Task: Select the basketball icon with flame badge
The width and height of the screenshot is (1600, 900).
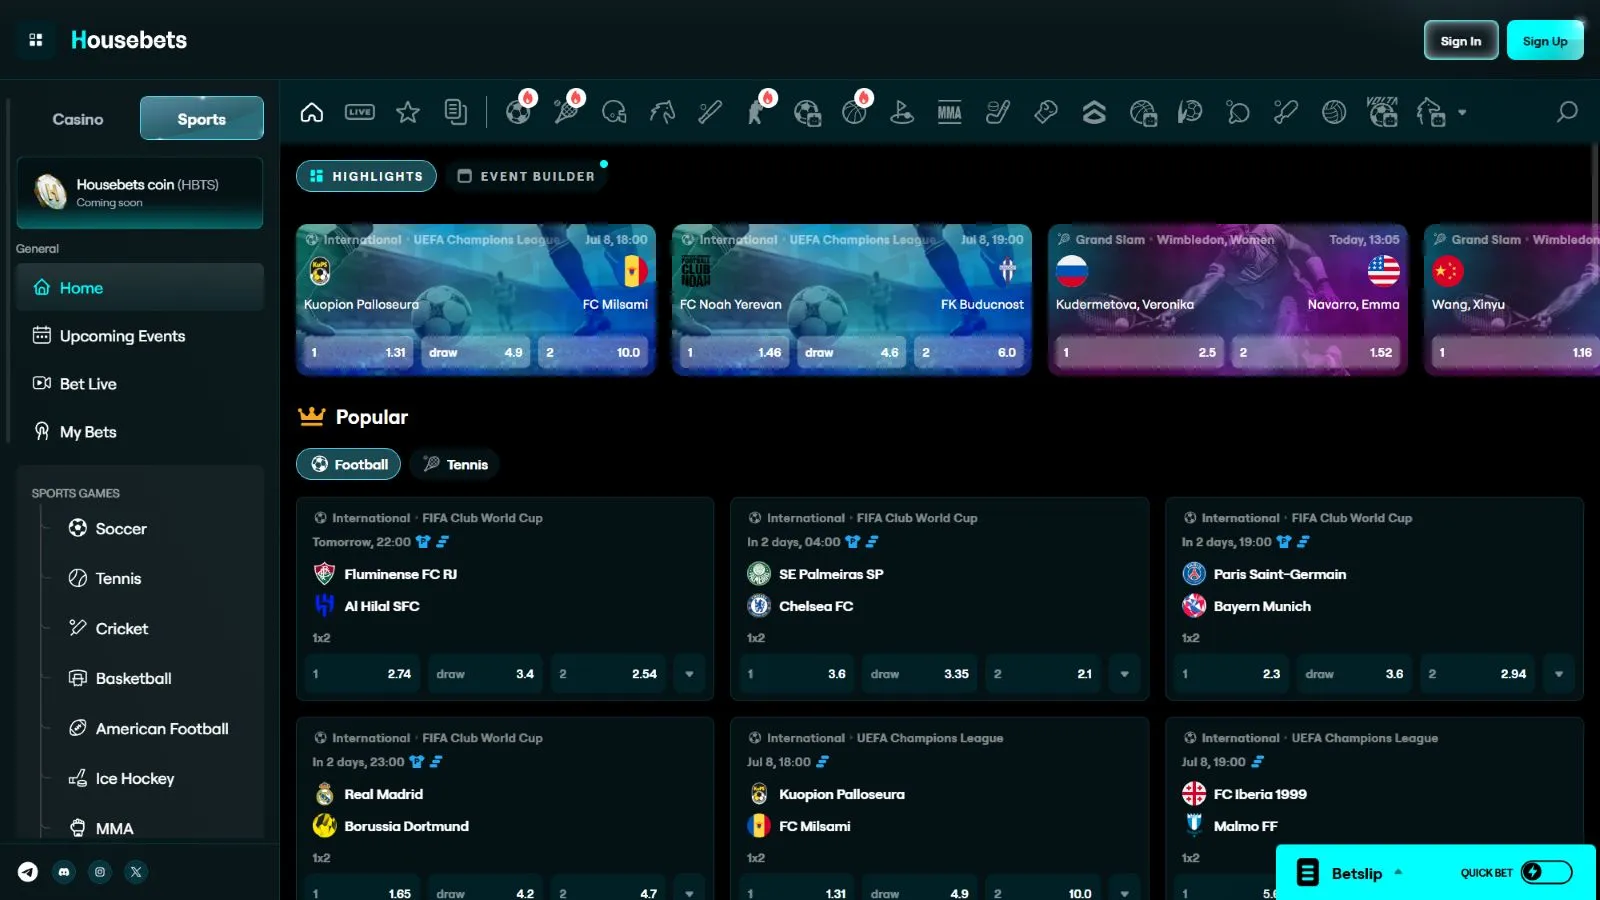Action: [x=854, y=112]
